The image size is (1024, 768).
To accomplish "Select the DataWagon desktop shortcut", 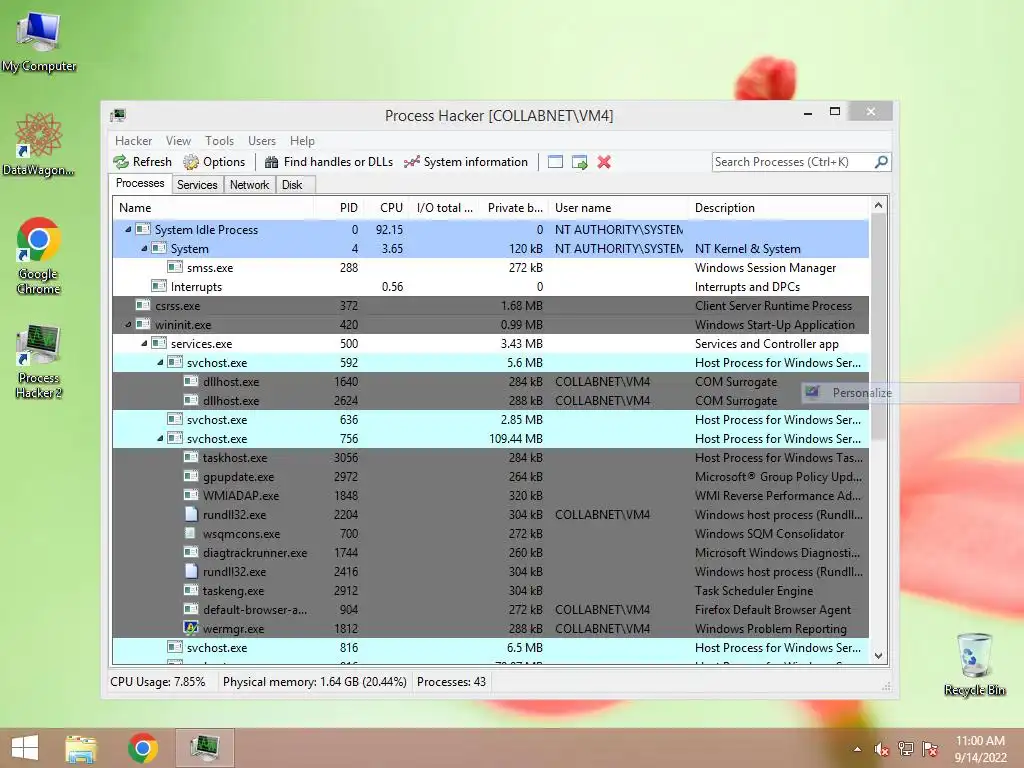I will [x=39, y=144].
